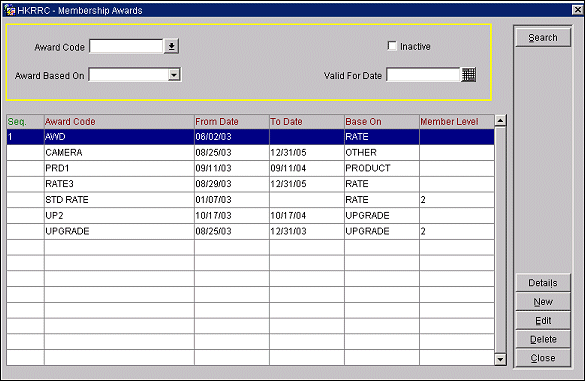The image size is (585, 381).
Task: Click the Delete button
Action: (x=543, y=339)
